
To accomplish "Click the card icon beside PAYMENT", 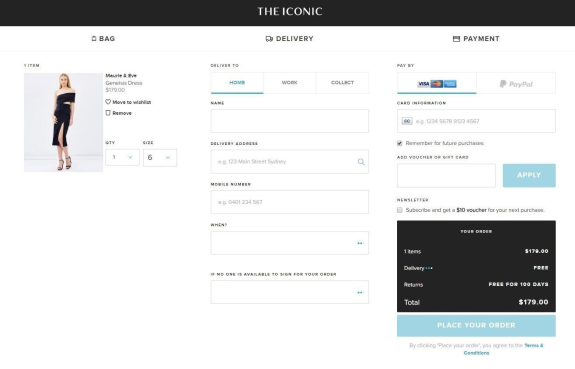I will point(456,39).
